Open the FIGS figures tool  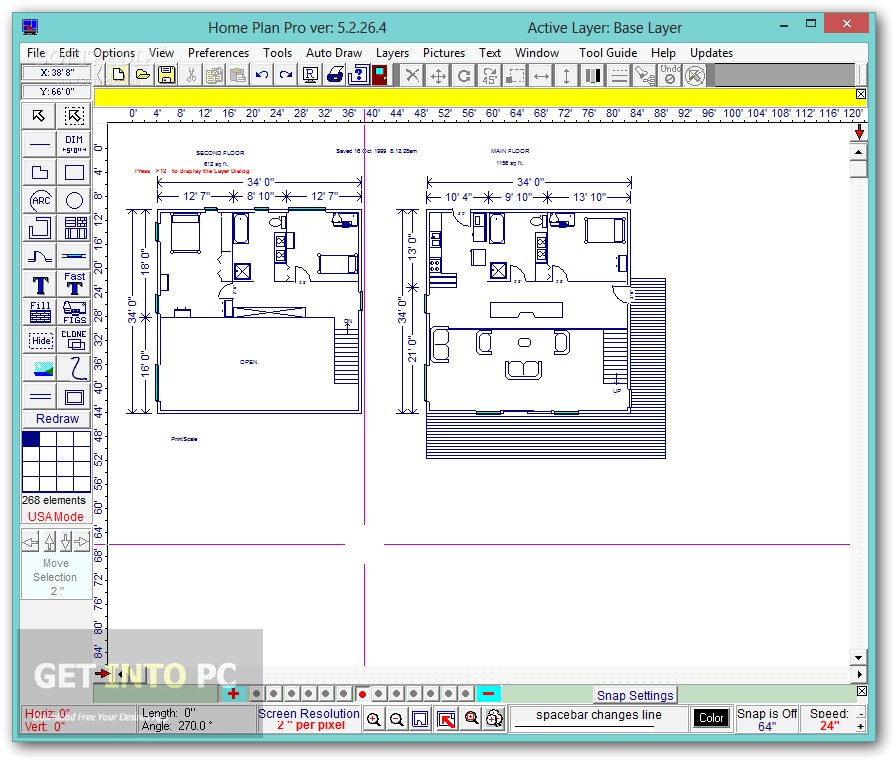[x=76, y=313]
